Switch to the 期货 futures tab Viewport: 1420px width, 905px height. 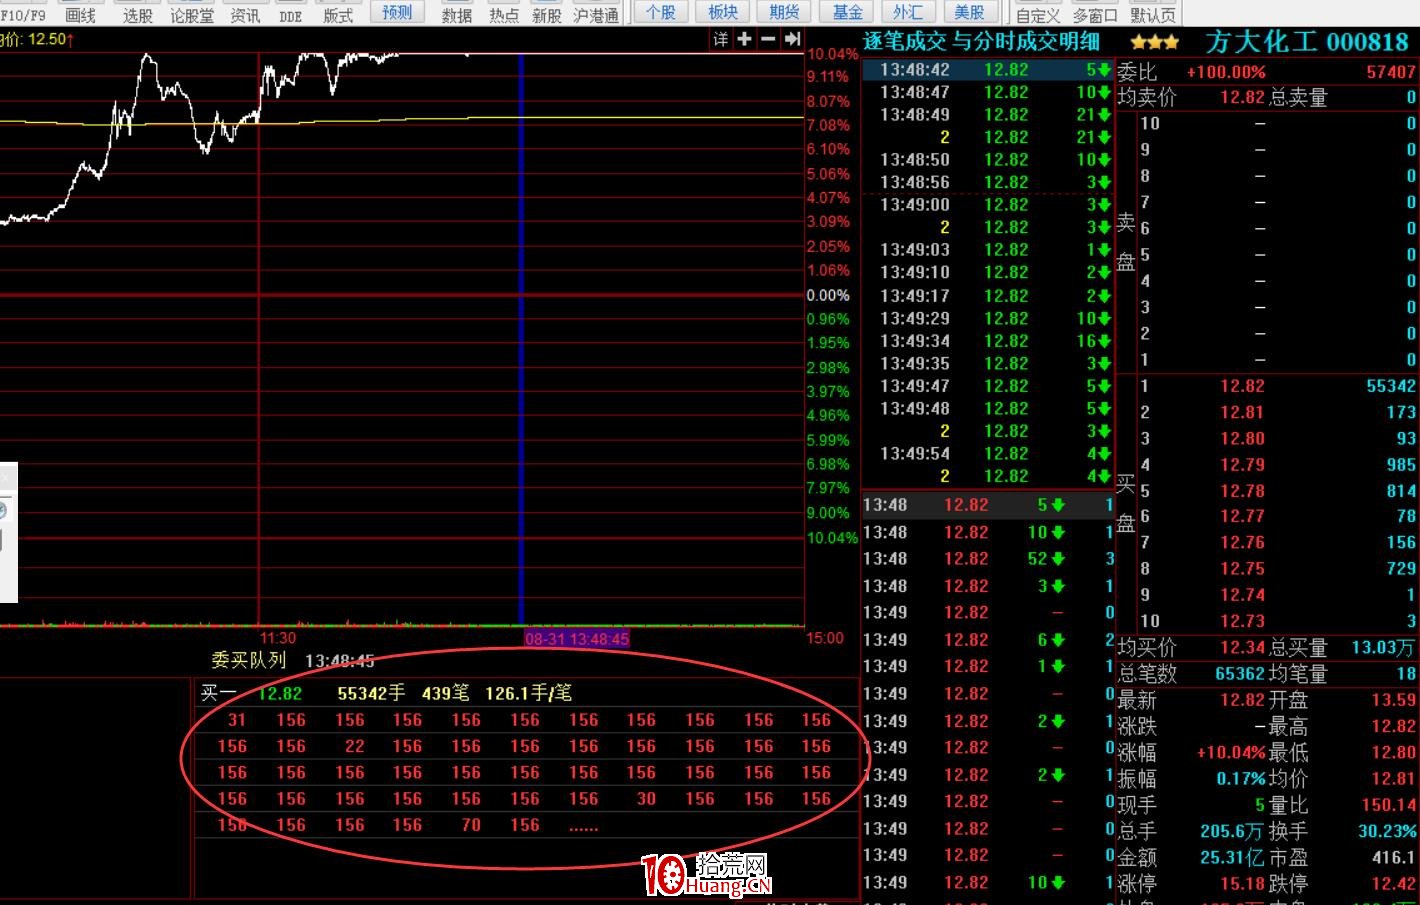pyautogui.click(x=785, y=12)
